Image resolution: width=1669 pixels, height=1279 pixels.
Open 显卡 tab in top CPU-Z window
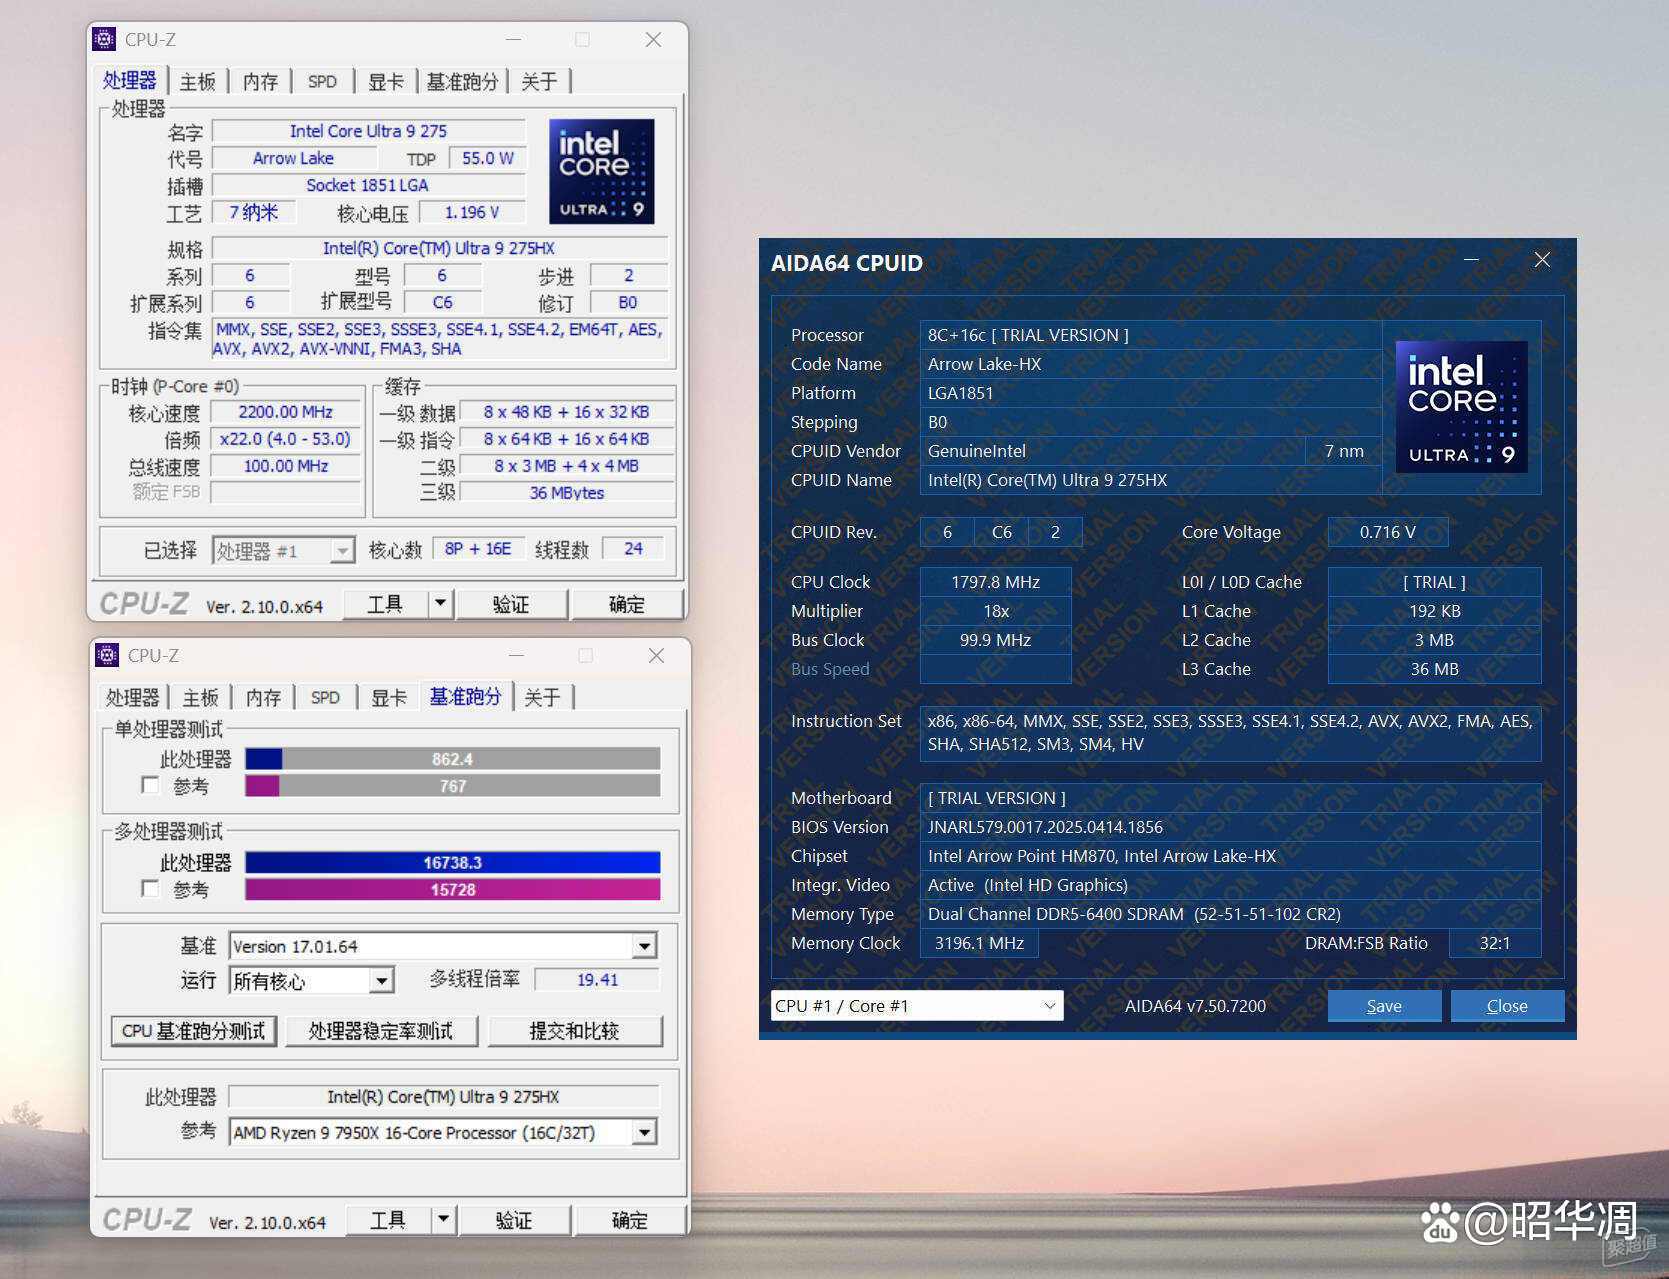point(385,81)
